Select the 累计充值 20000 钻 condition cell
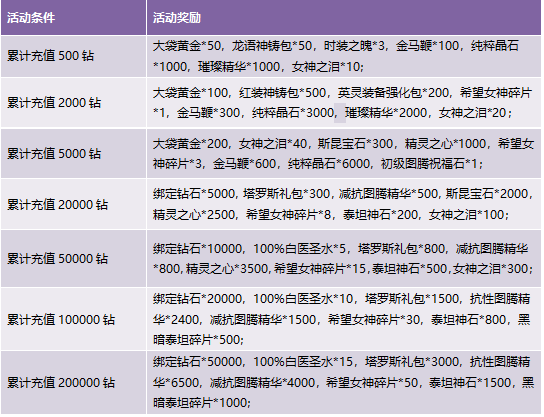544x417 pixels. click(x=73, y=204)
